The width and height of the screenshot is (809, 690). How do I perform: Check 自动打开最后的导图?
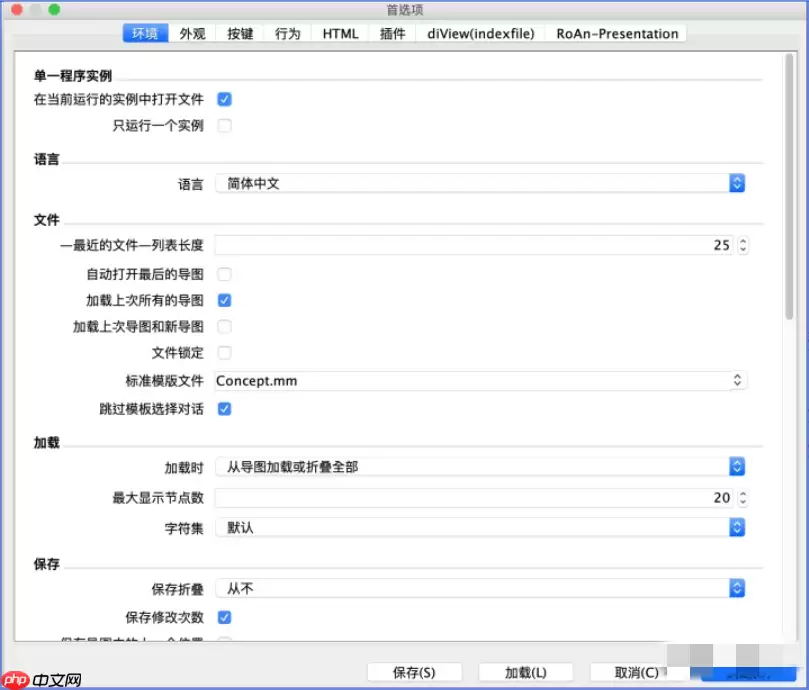224,274
